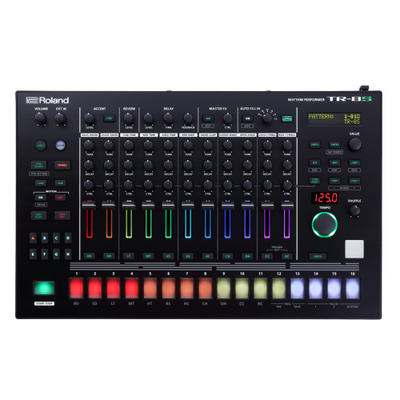Click the Snare Drum CTRL knob

(109, 185)
